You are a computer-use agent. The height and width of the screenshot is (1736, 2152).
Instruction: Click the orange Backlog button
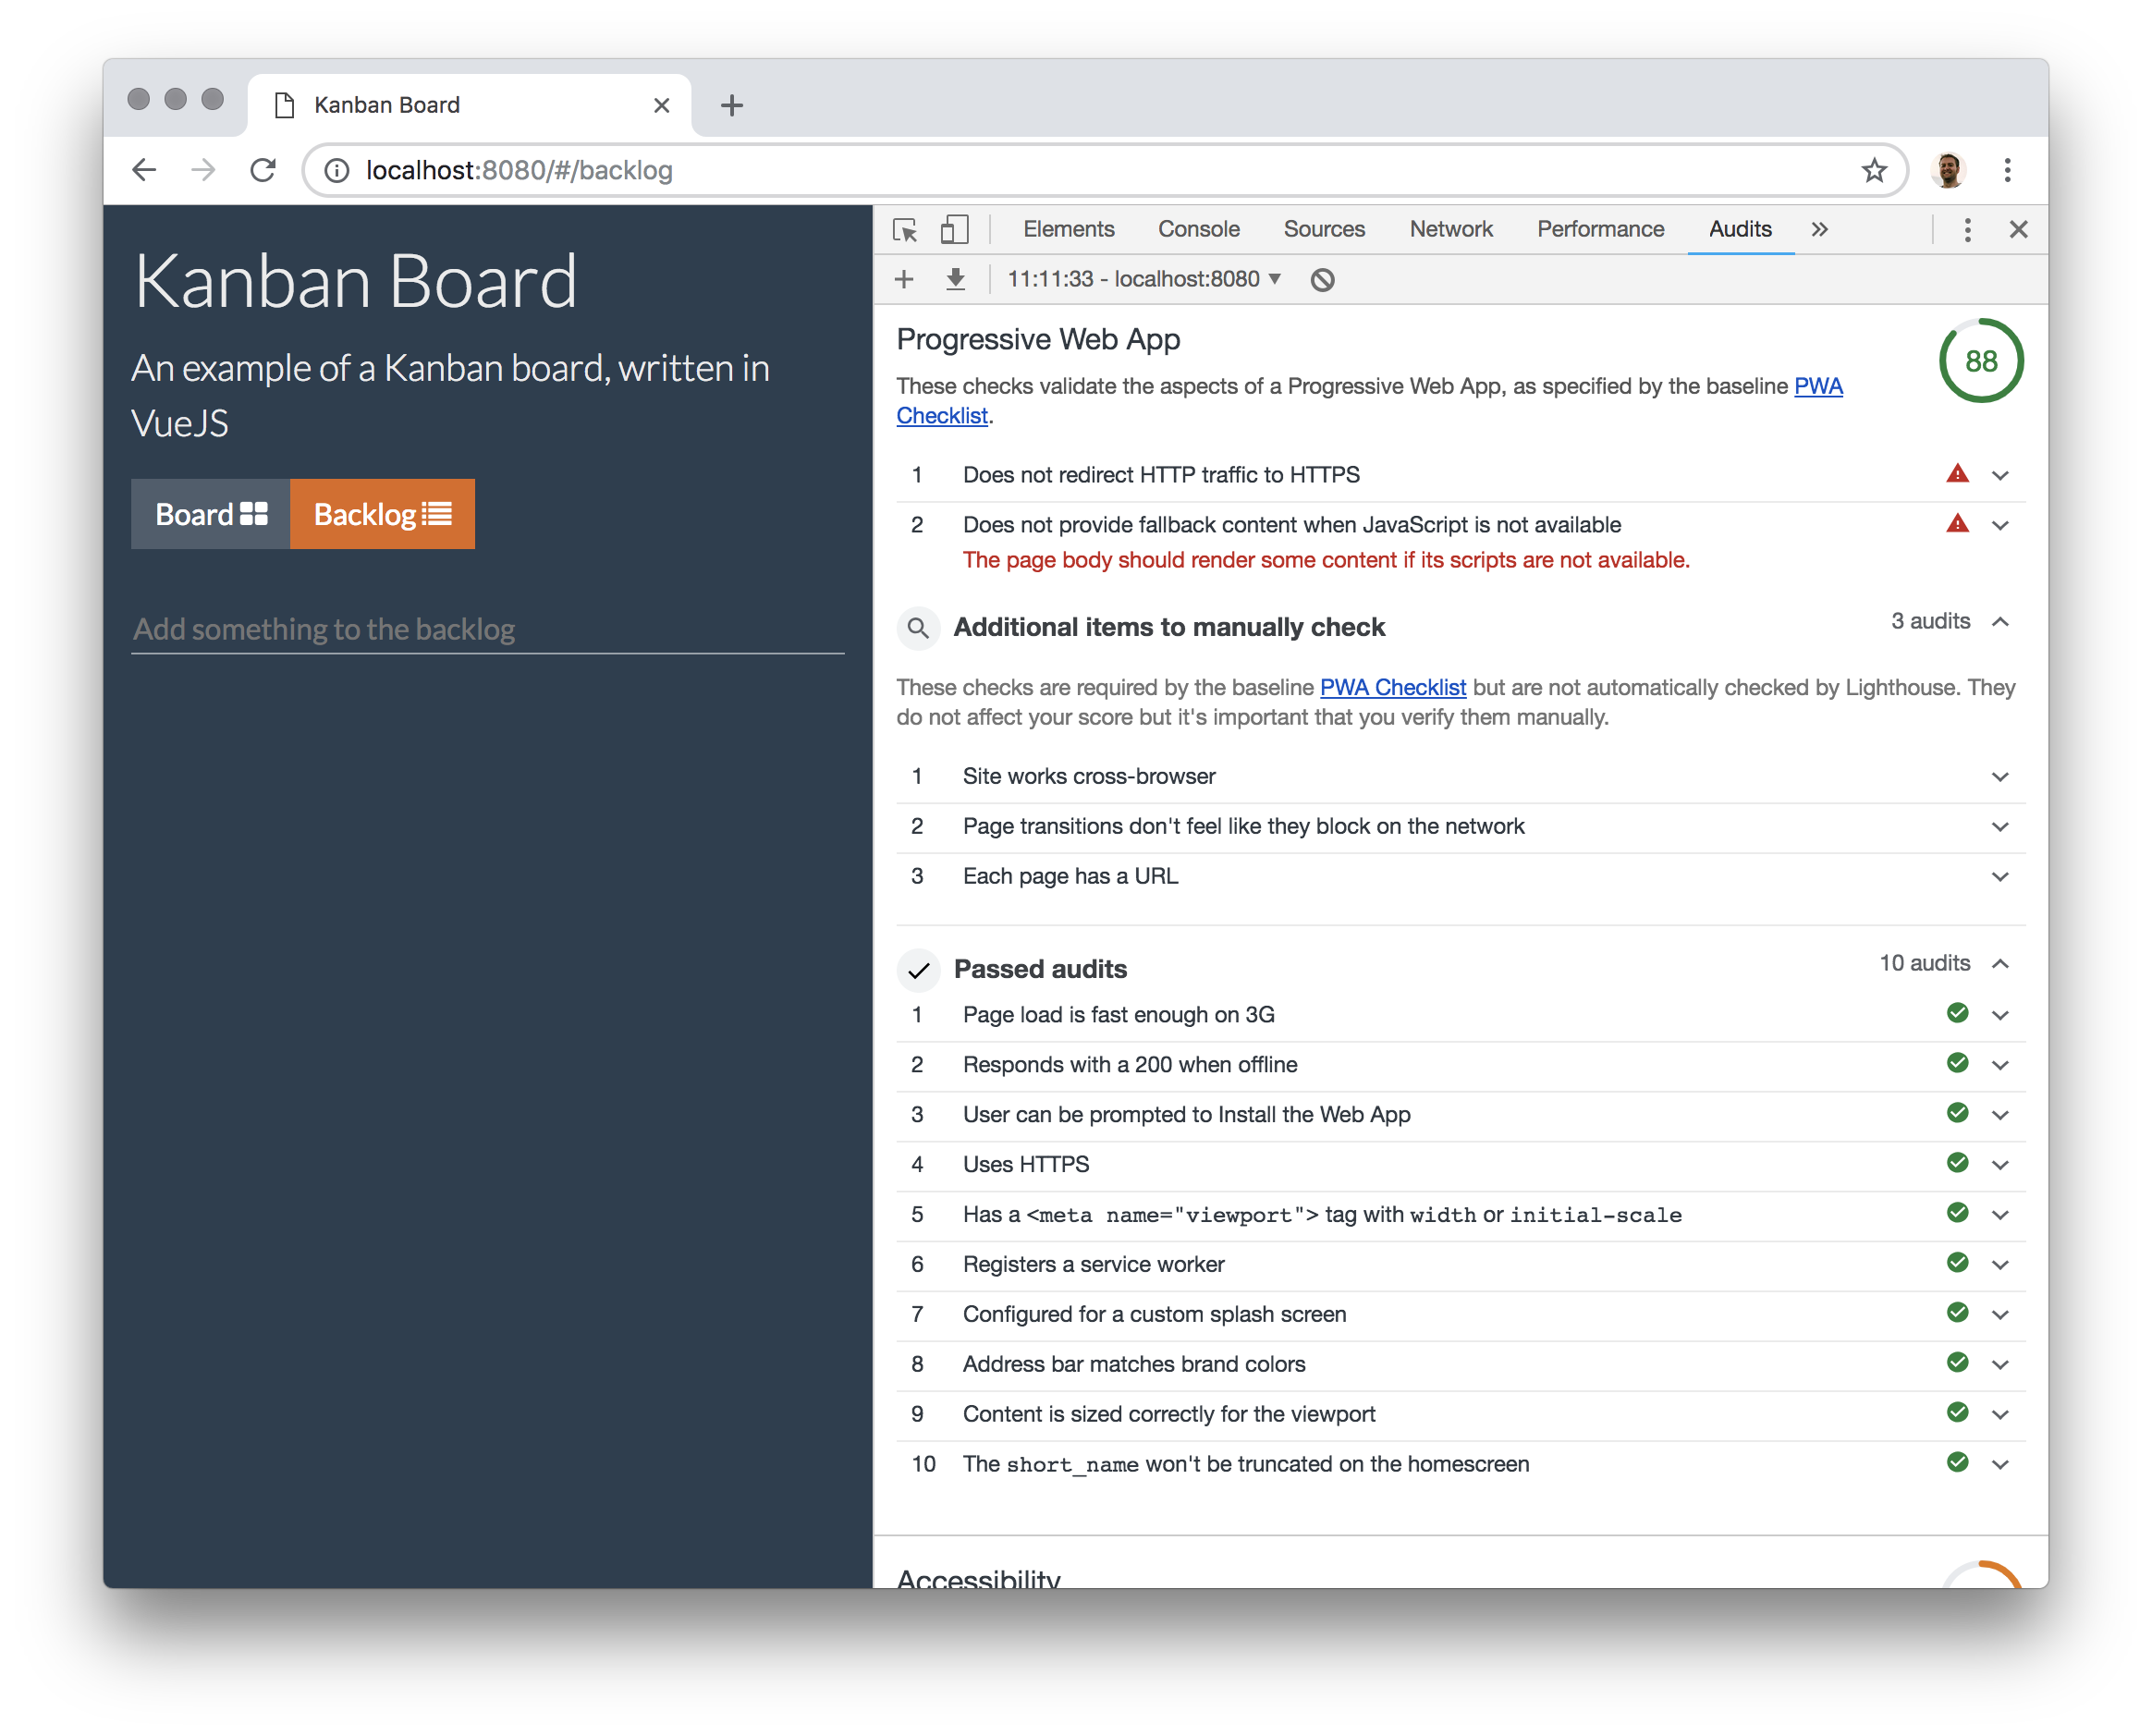coord(382,514)
